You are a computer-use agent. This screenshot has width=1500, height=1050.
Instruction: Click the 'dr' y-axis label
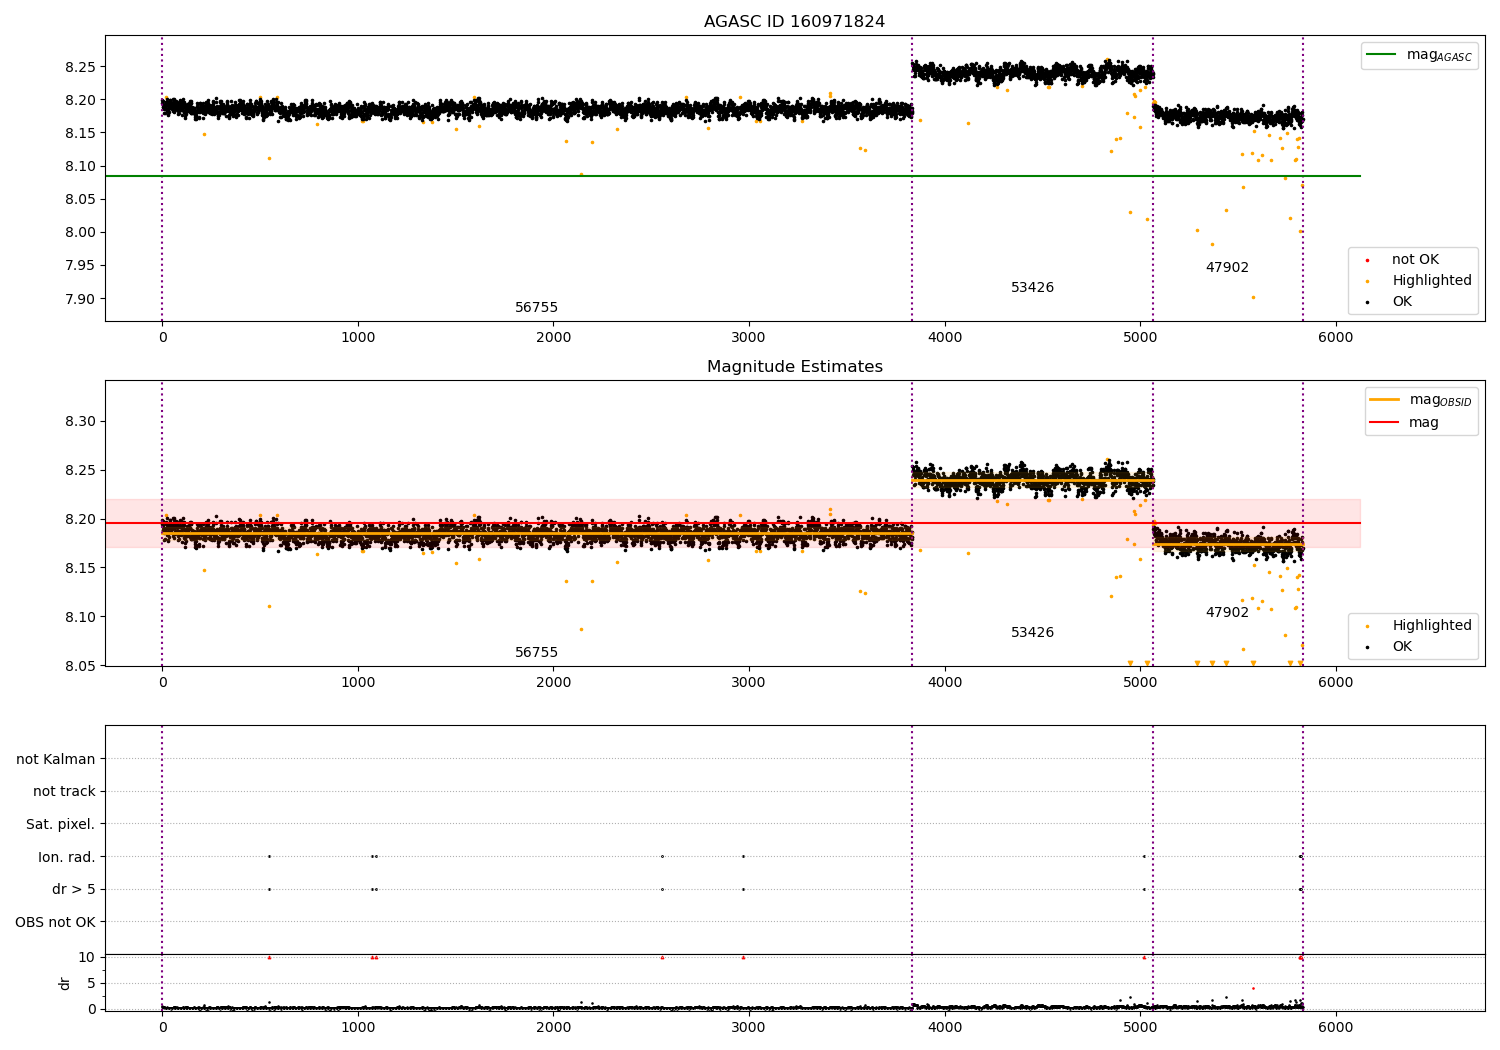tap(65, 984)
